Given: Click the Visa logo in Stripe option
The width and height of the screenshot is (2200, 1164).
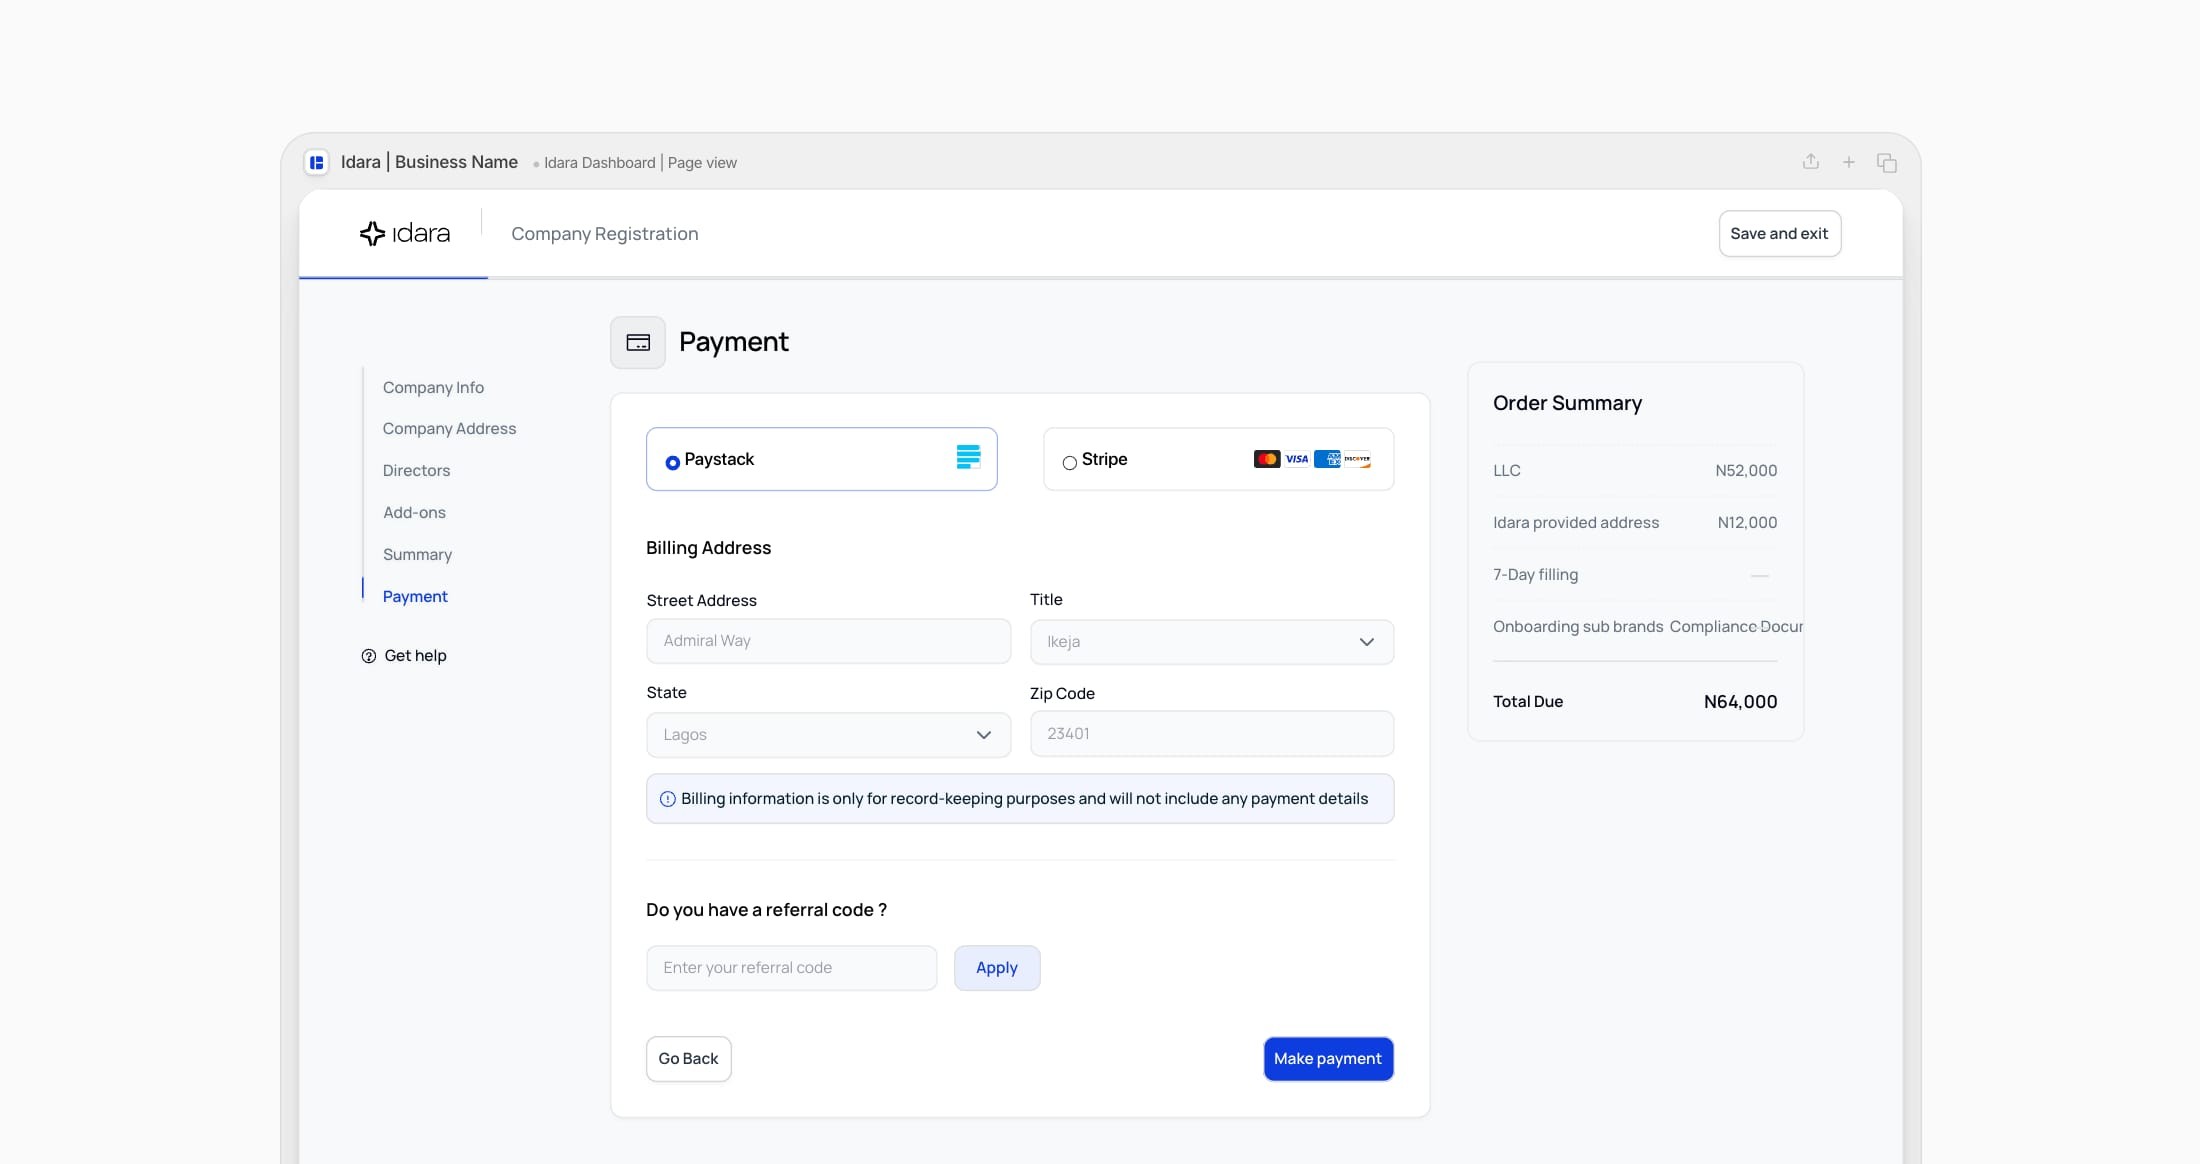Looking at the screenshot, I should pyautogui.click(x=1297, y=459).
